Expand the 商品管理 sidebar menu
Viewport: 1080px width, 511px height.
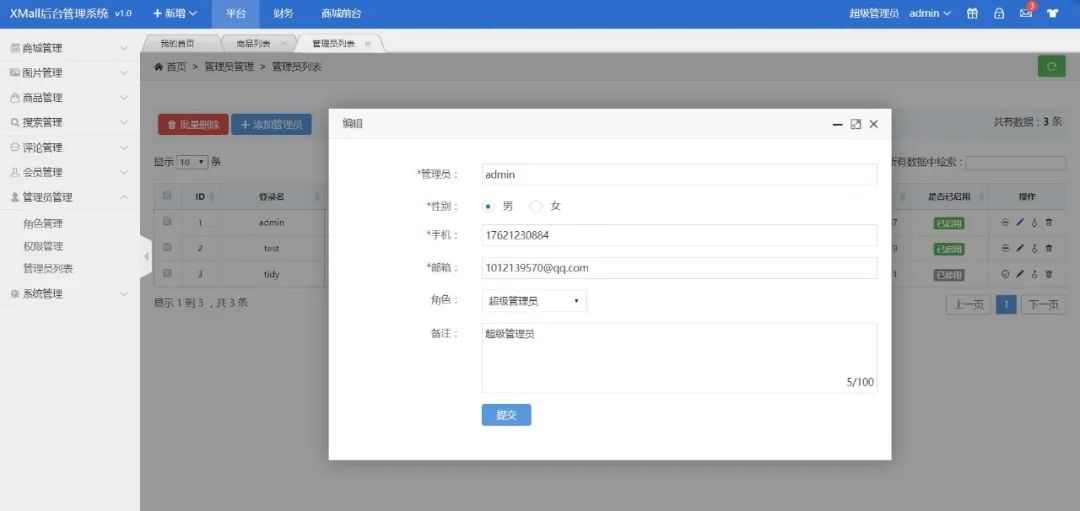coord(70,98)
